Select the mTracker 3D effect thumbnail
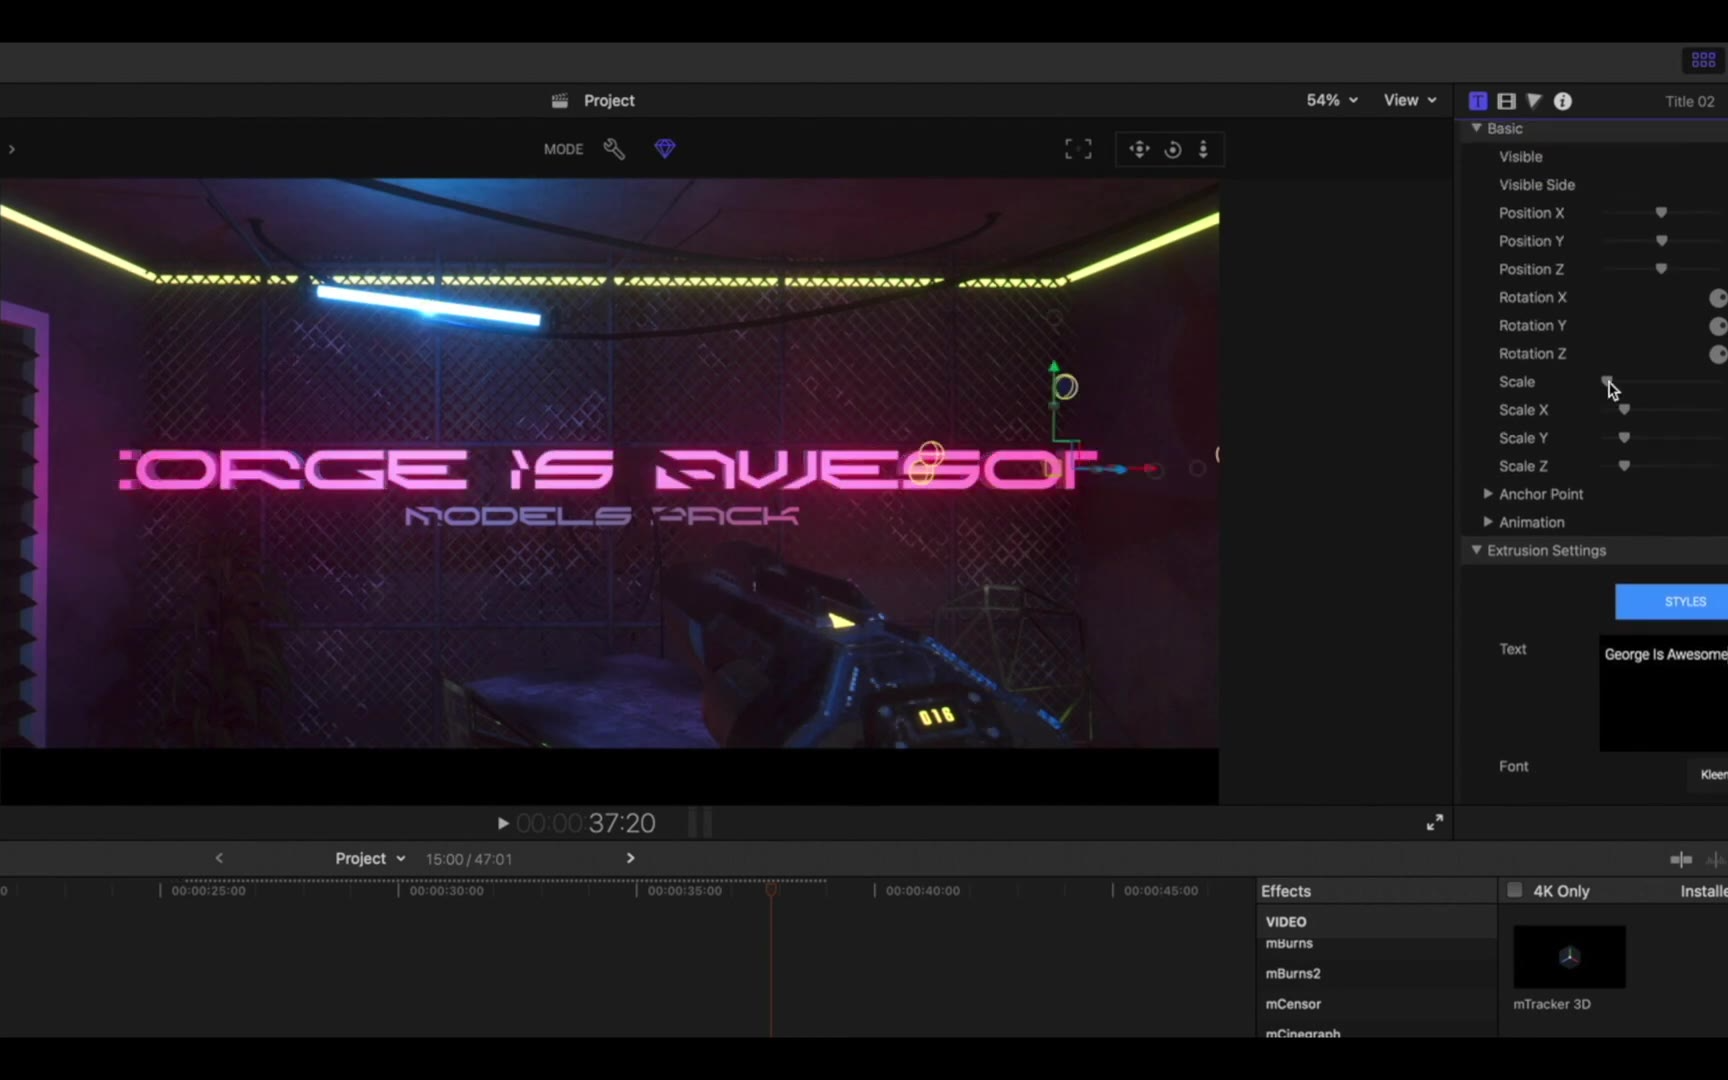 click(1569, 957)
